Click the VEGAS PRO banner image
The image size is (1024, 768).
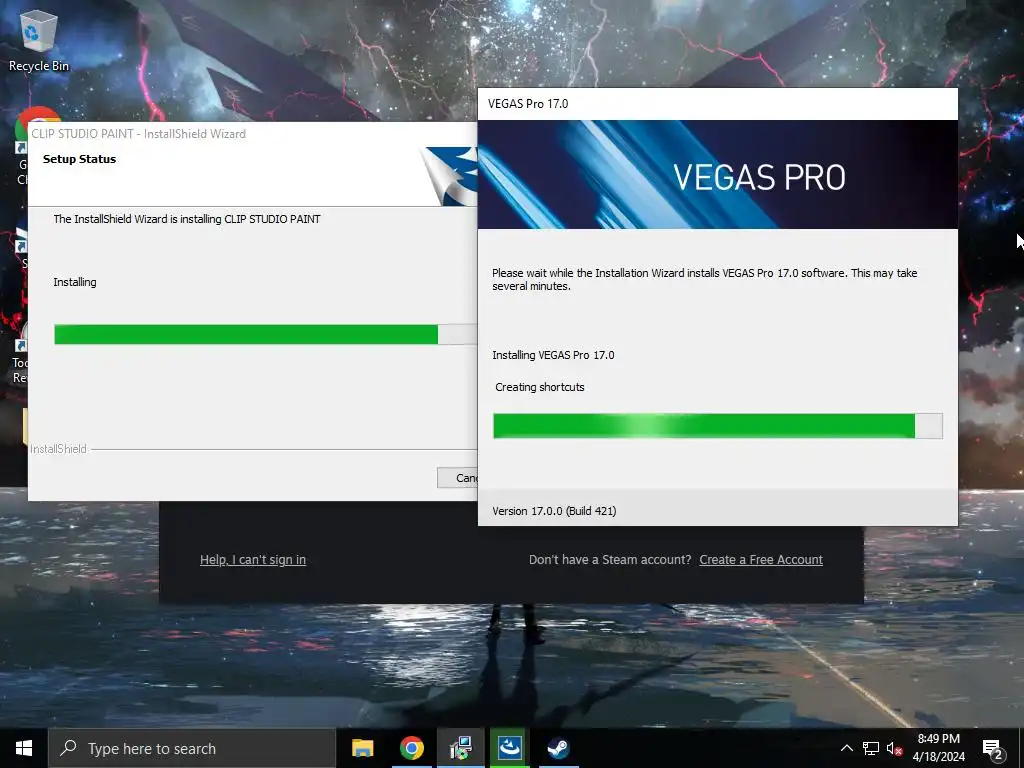718,174
